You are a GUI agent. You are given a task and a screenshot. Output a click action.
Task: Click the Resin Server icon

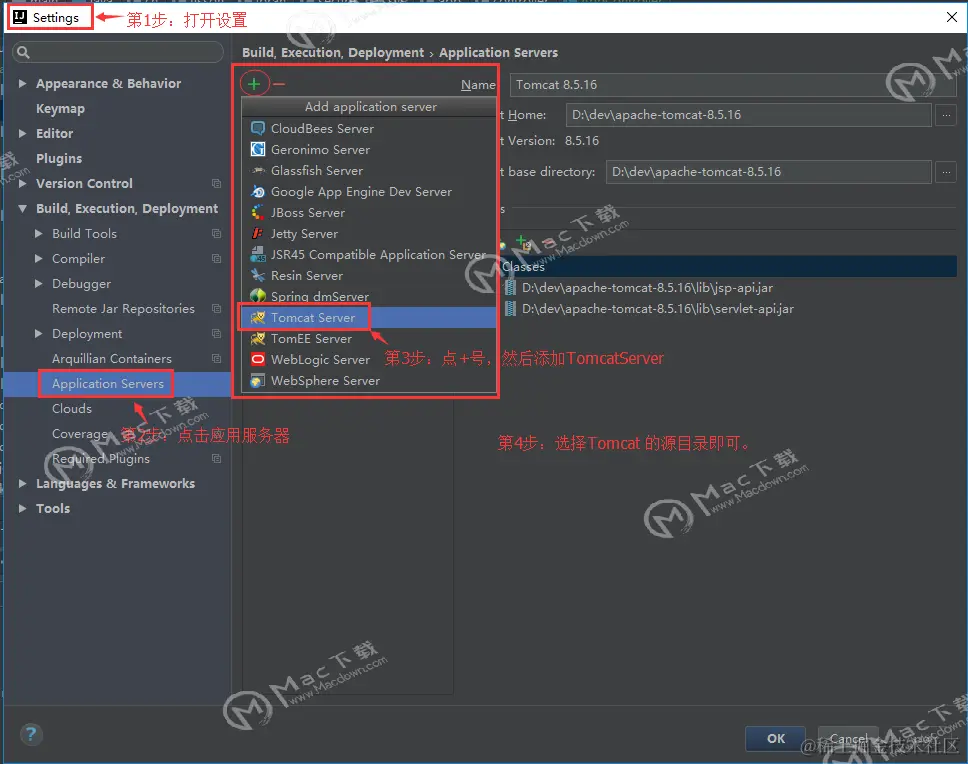257,275
